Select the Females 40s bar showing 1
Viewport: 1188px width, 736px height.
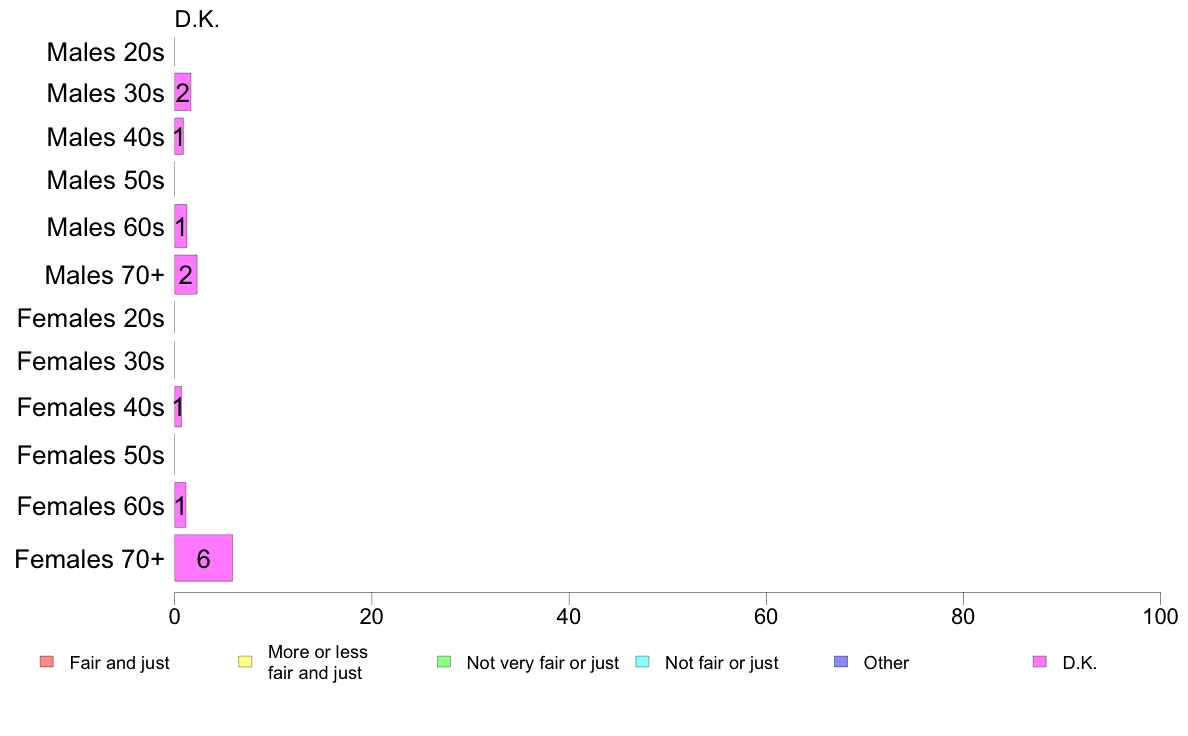coord(178,407)
